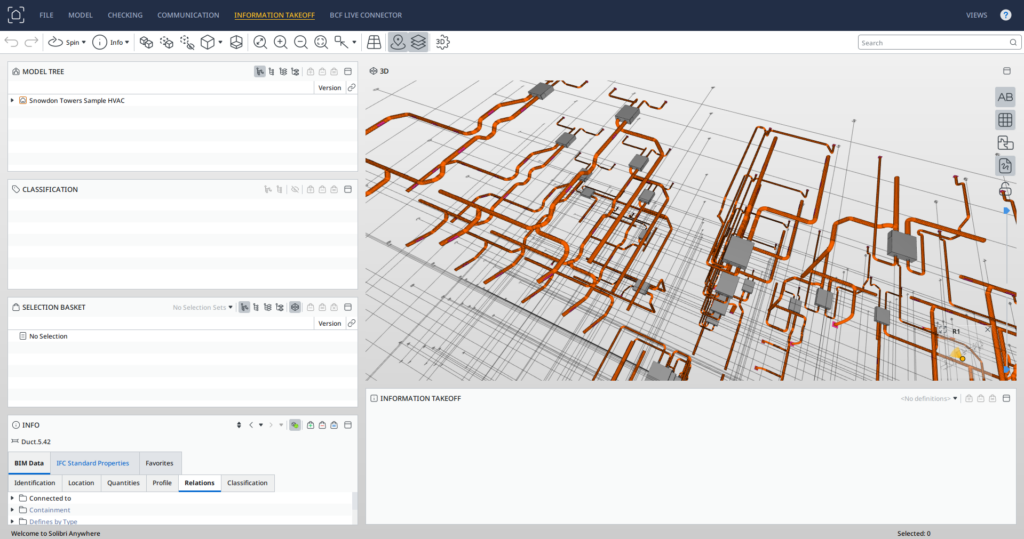Open the help question mark icon

click(x=1005, y=15)
